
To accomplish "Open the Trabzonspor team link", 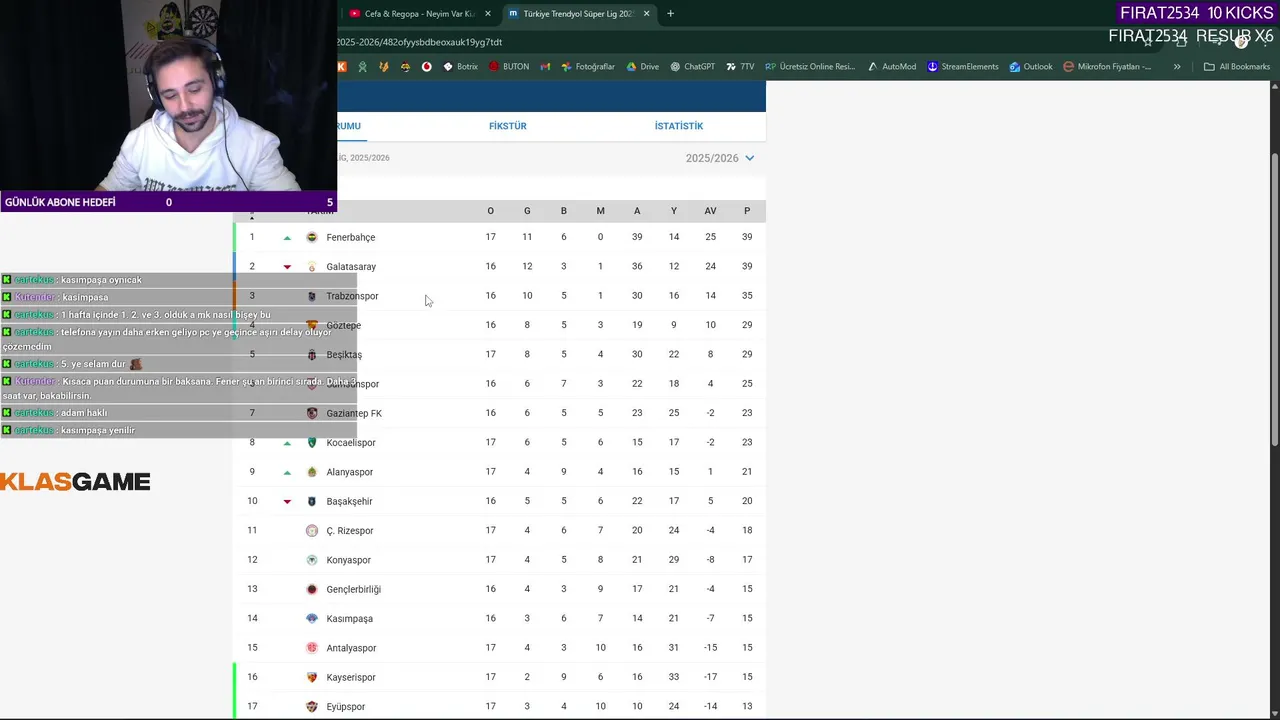I will 352,296.
